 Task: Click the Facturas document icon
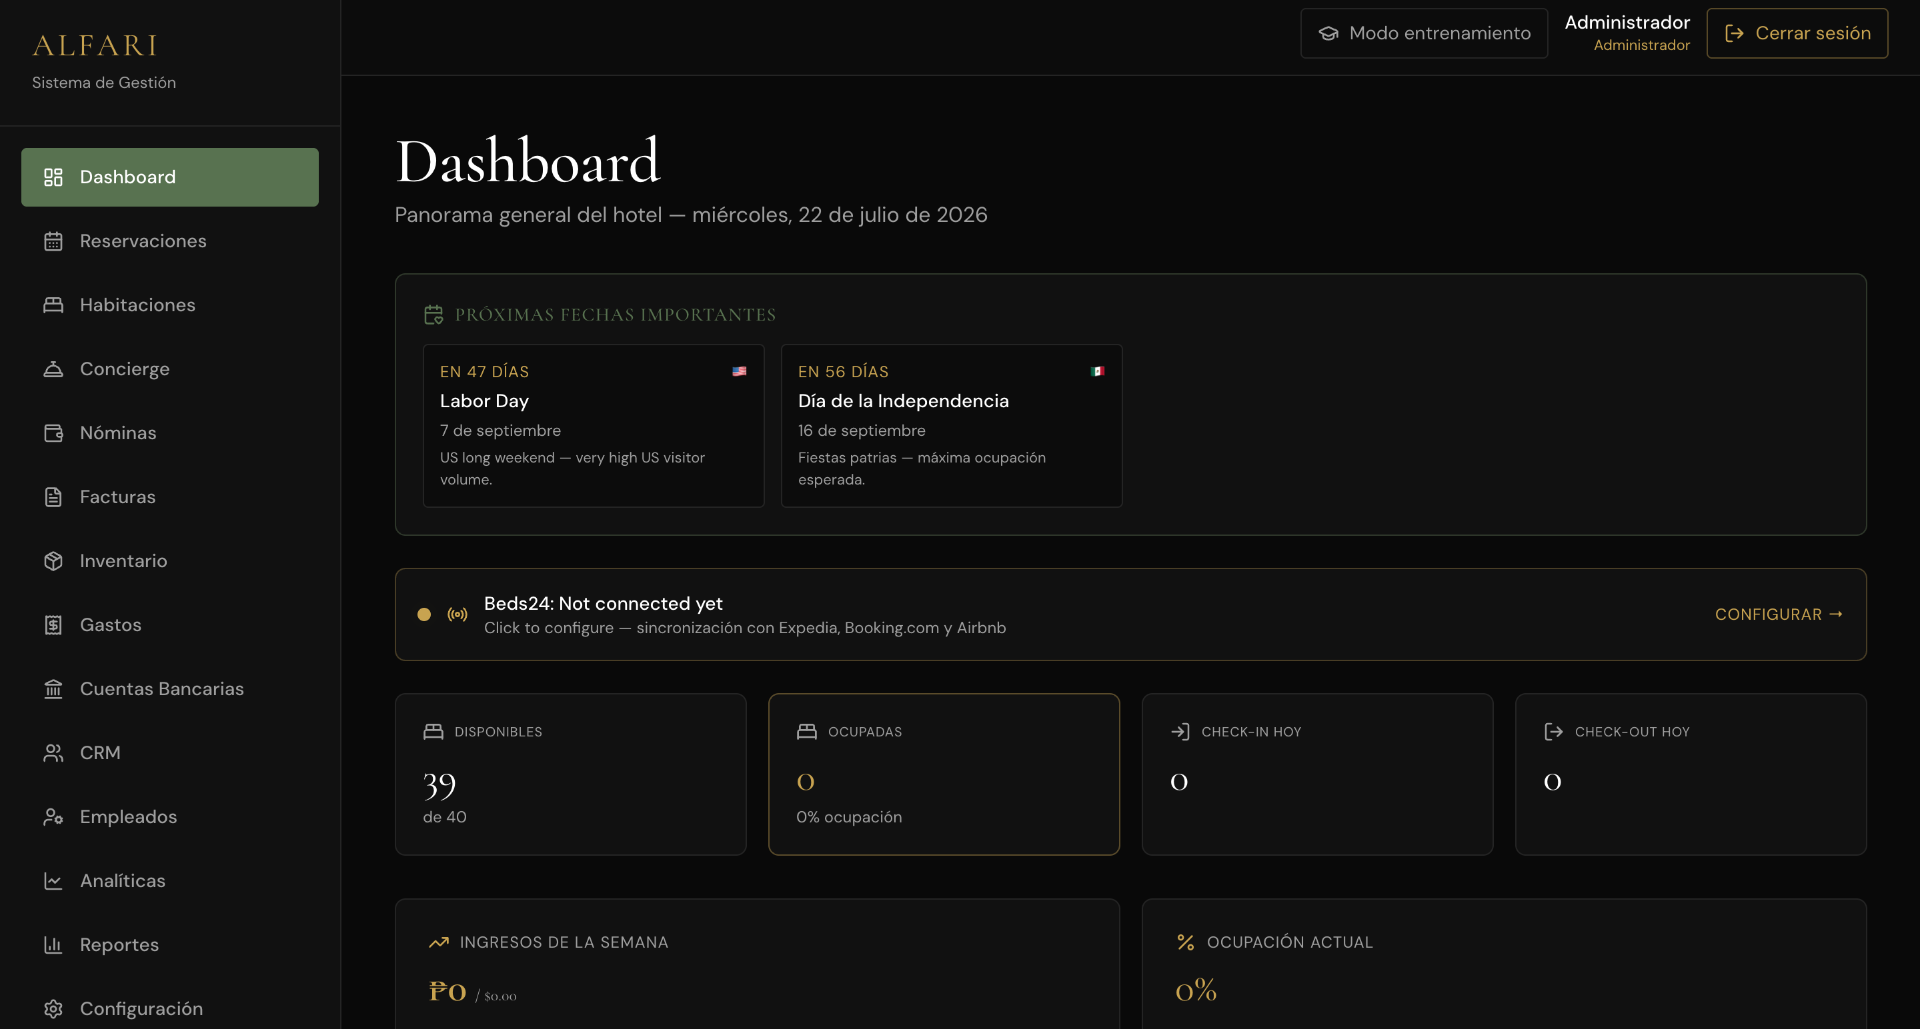coord(53,497)
